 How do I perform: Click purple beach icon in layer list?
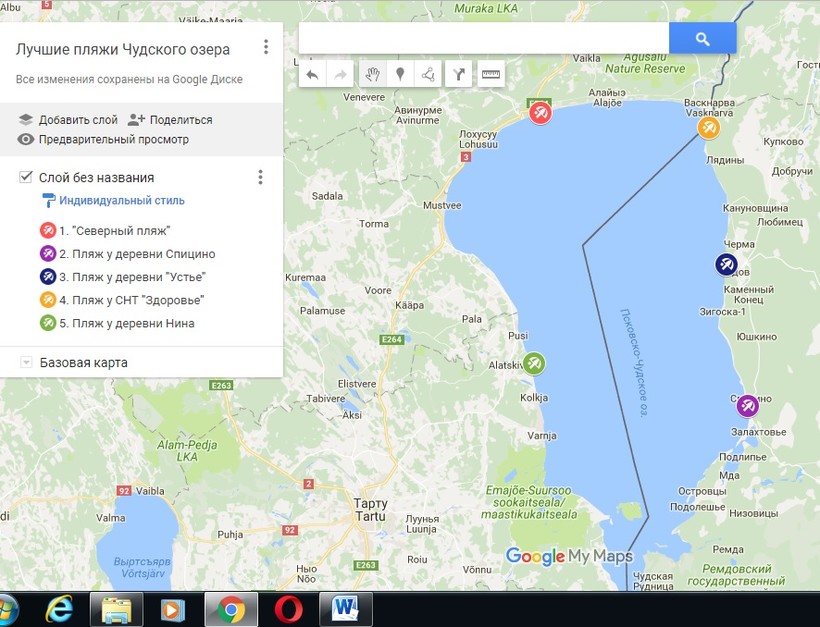tap(48, 254)
